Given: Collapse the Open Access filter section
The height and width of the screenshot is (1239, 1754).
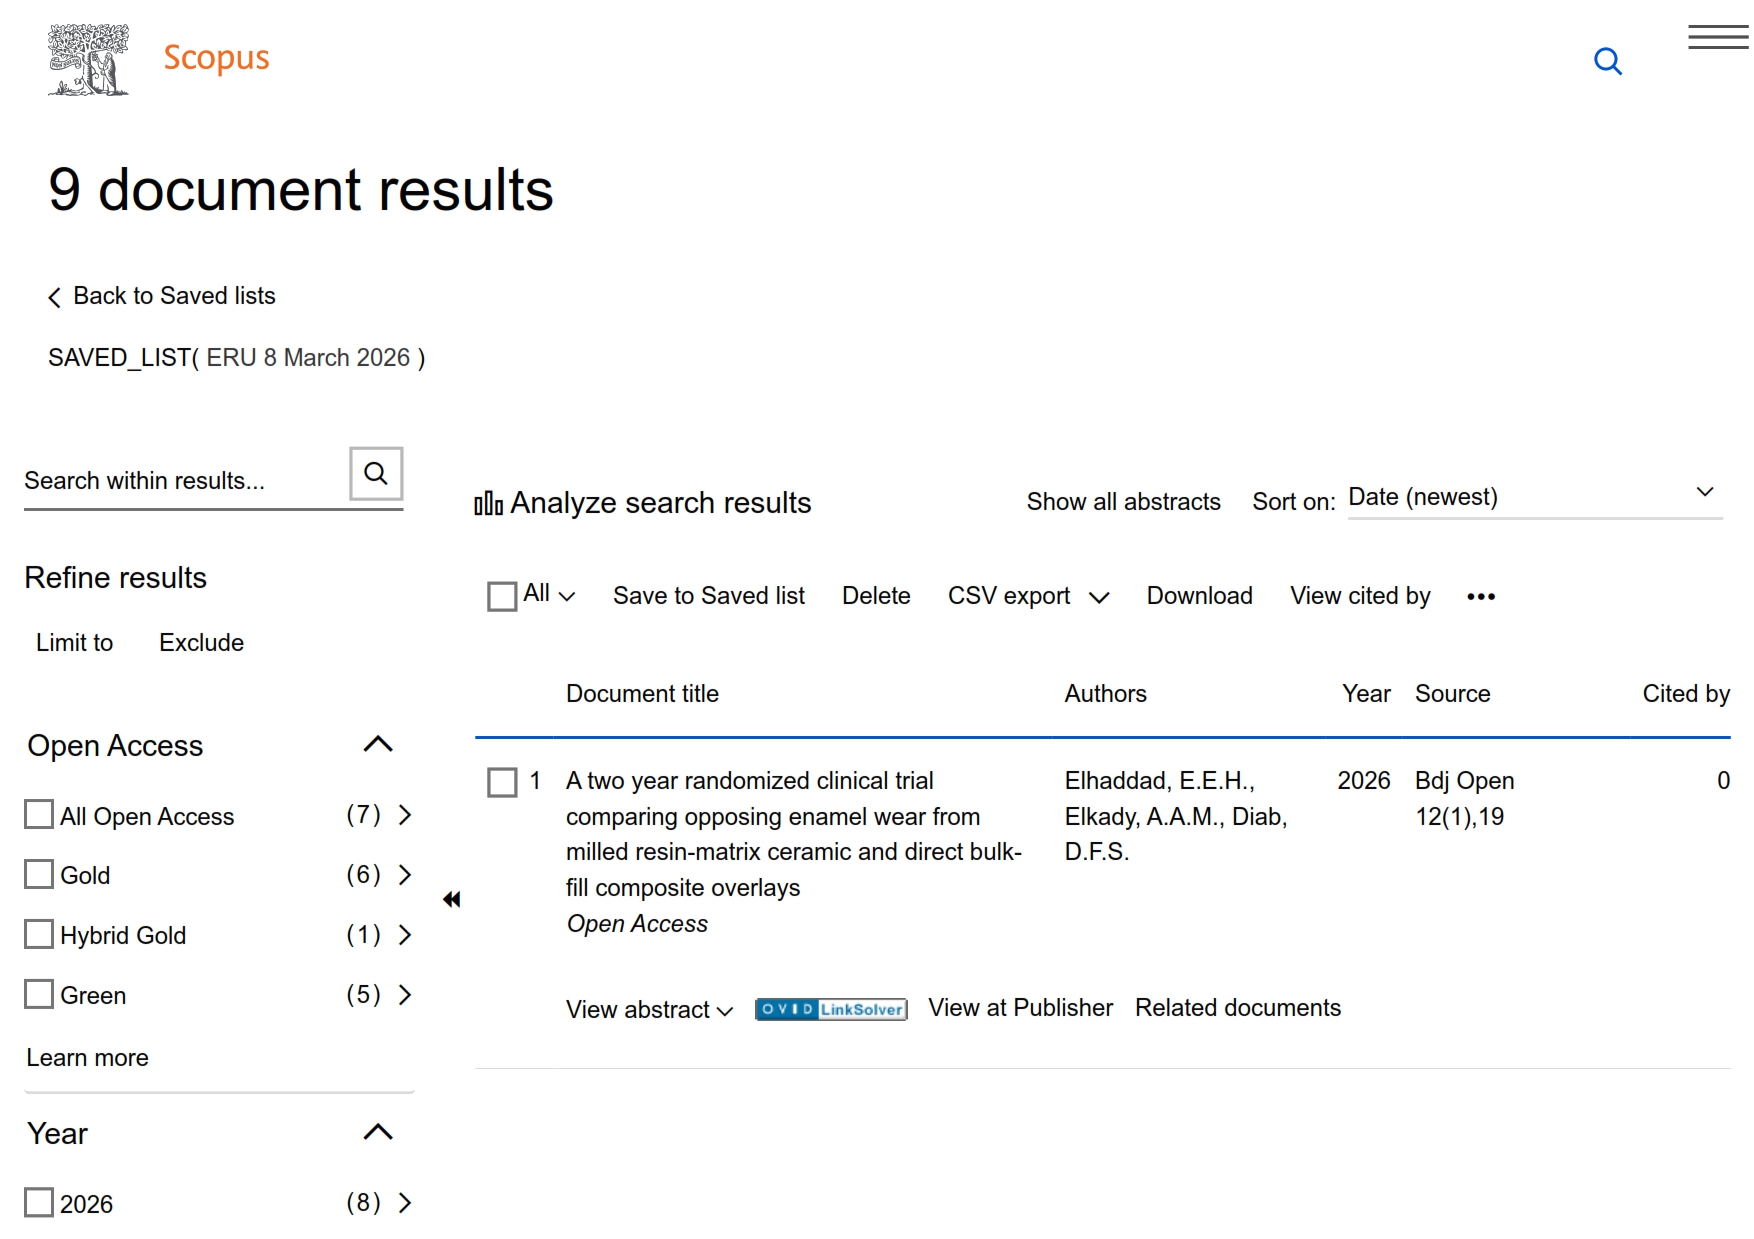Looking at the screenshot, I should (x=378, y=745).
